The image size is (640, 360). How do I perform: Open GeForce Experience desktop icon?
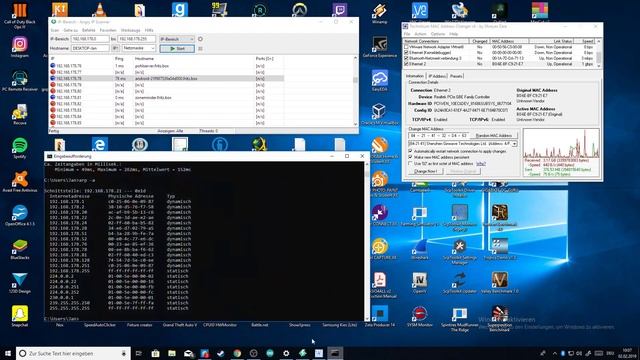tap(380, 47)
